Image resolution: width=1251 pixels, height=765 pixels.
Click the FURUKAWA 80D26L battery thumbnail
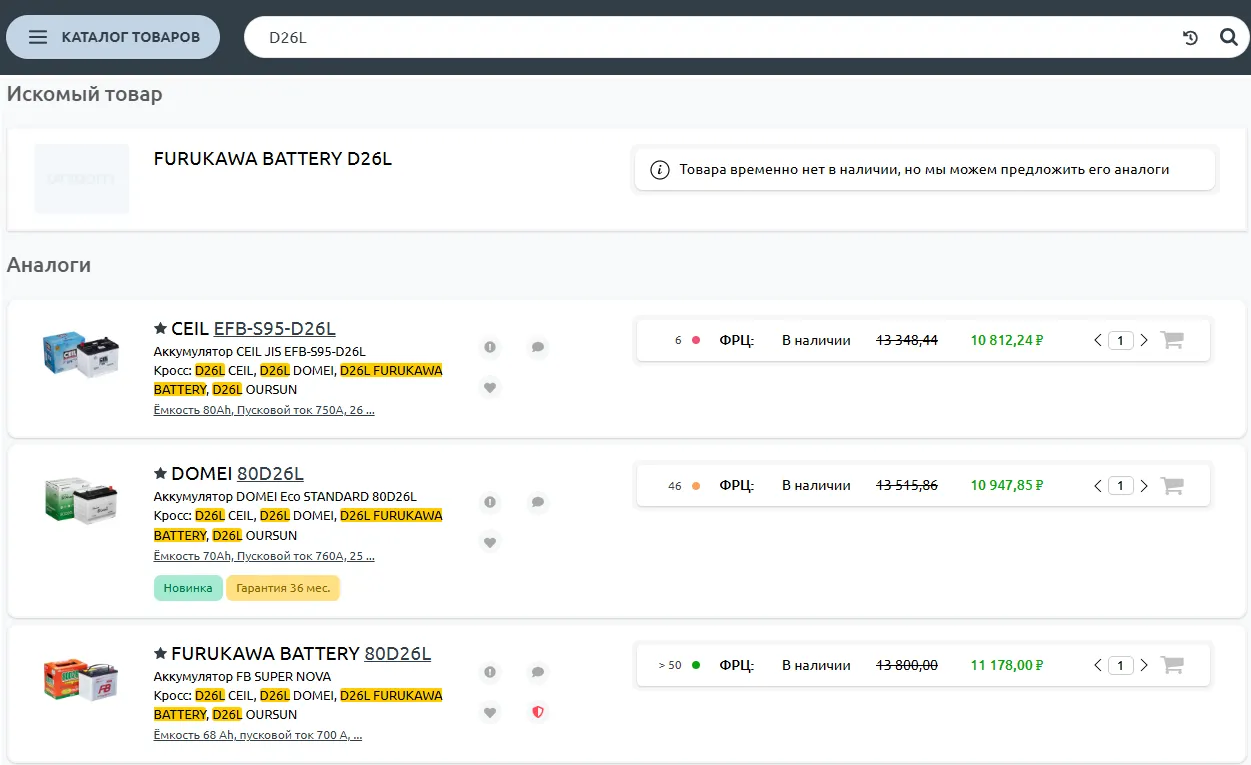[81, 680]
